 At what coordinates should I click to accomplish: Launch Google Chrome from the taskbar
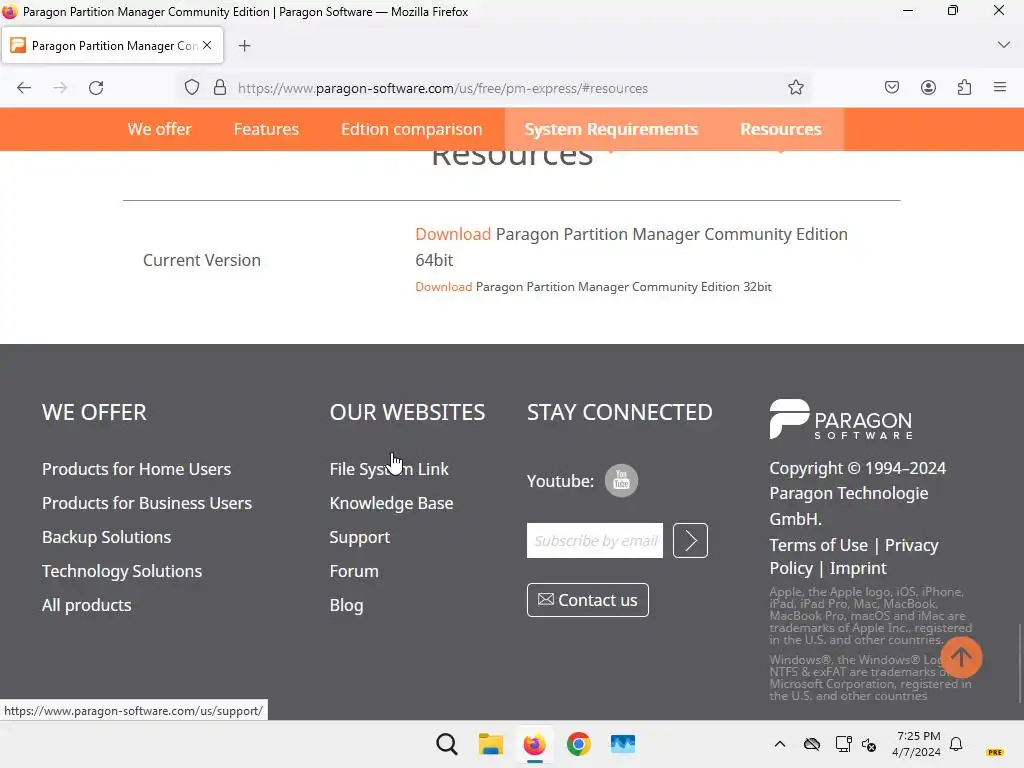click(x=579, y=744)
